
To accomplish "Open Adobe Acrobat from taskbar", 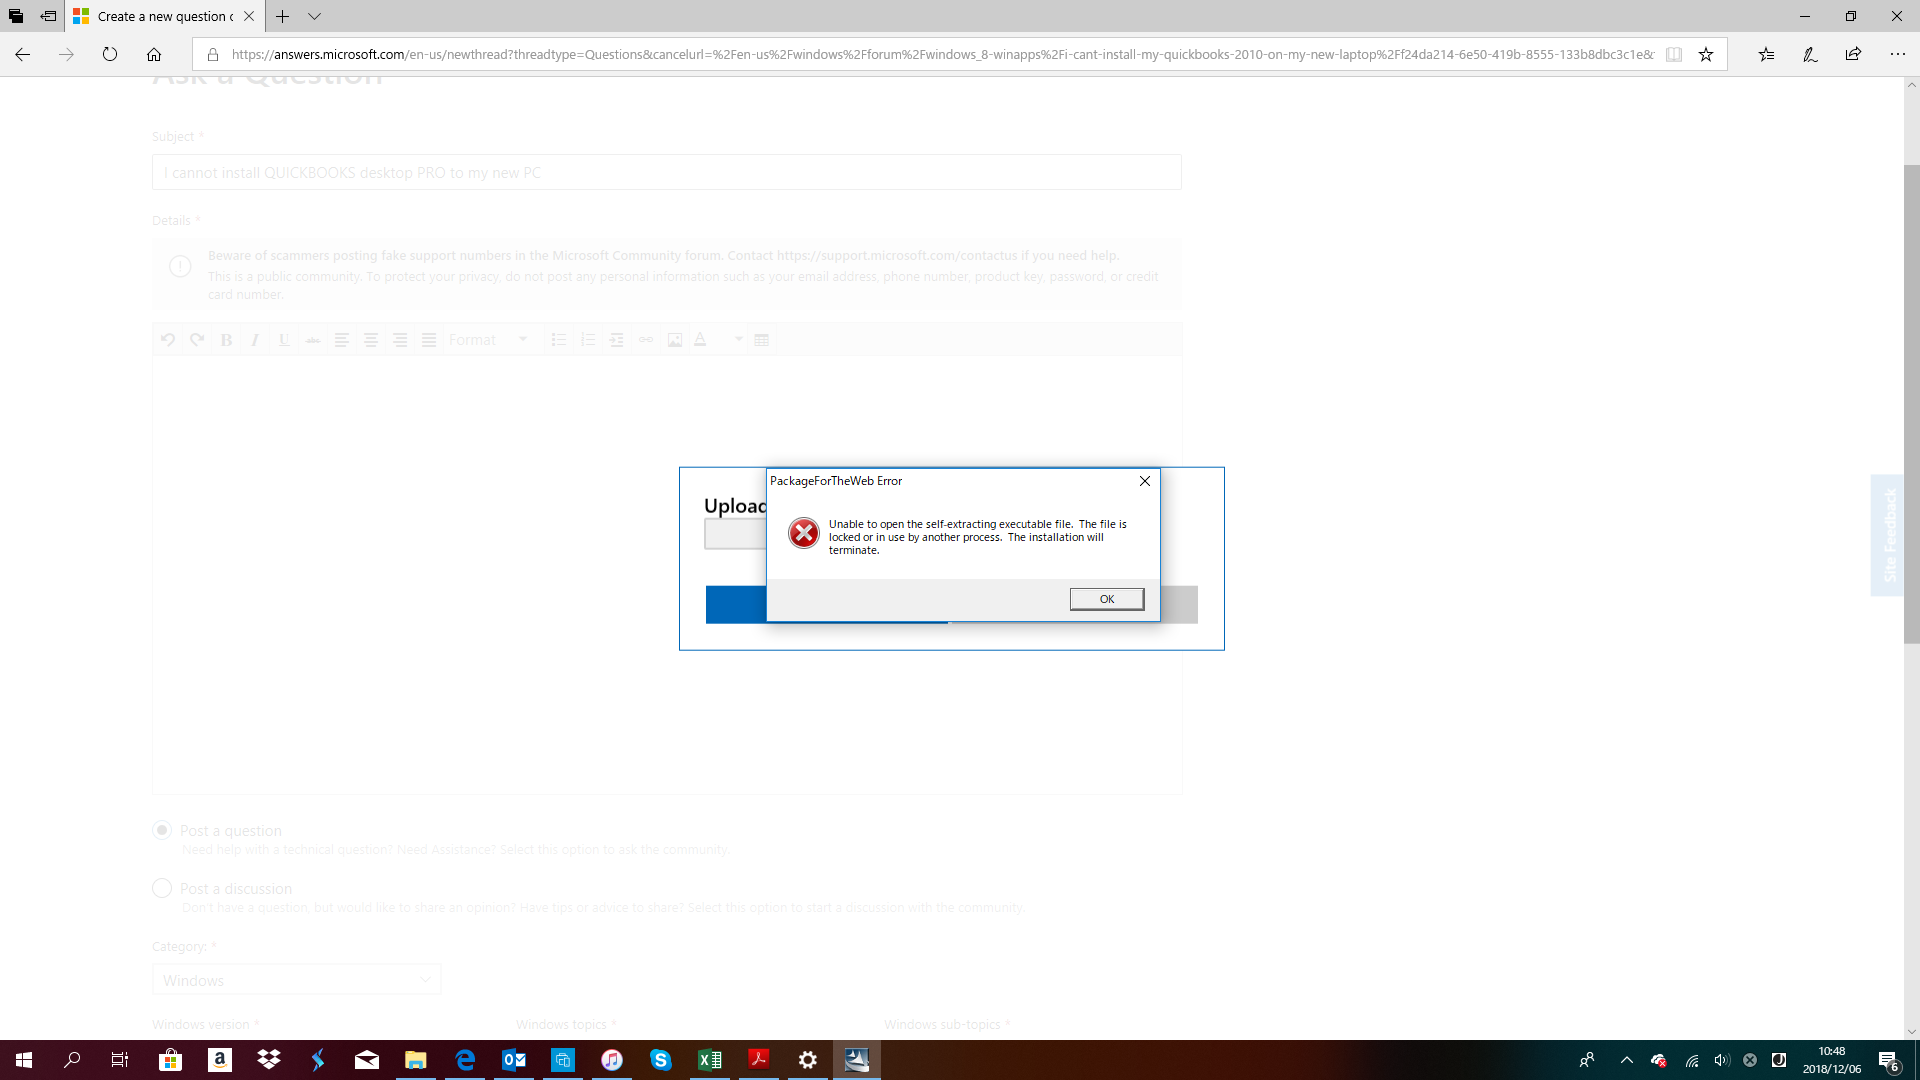I will 759,1060.
